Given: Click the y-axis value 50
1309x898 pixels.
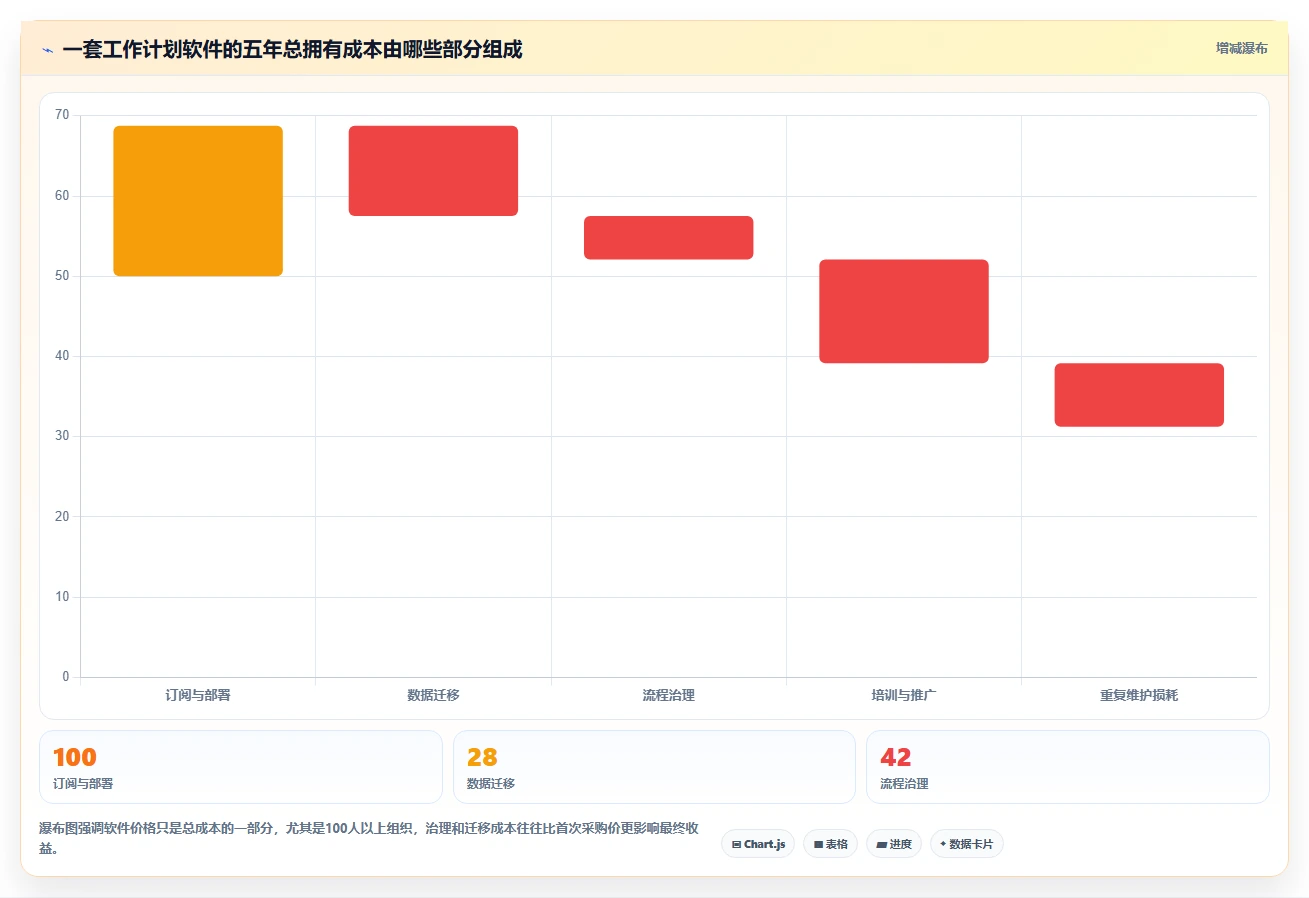Looking at the screenshot, I should tap(62, 276).
